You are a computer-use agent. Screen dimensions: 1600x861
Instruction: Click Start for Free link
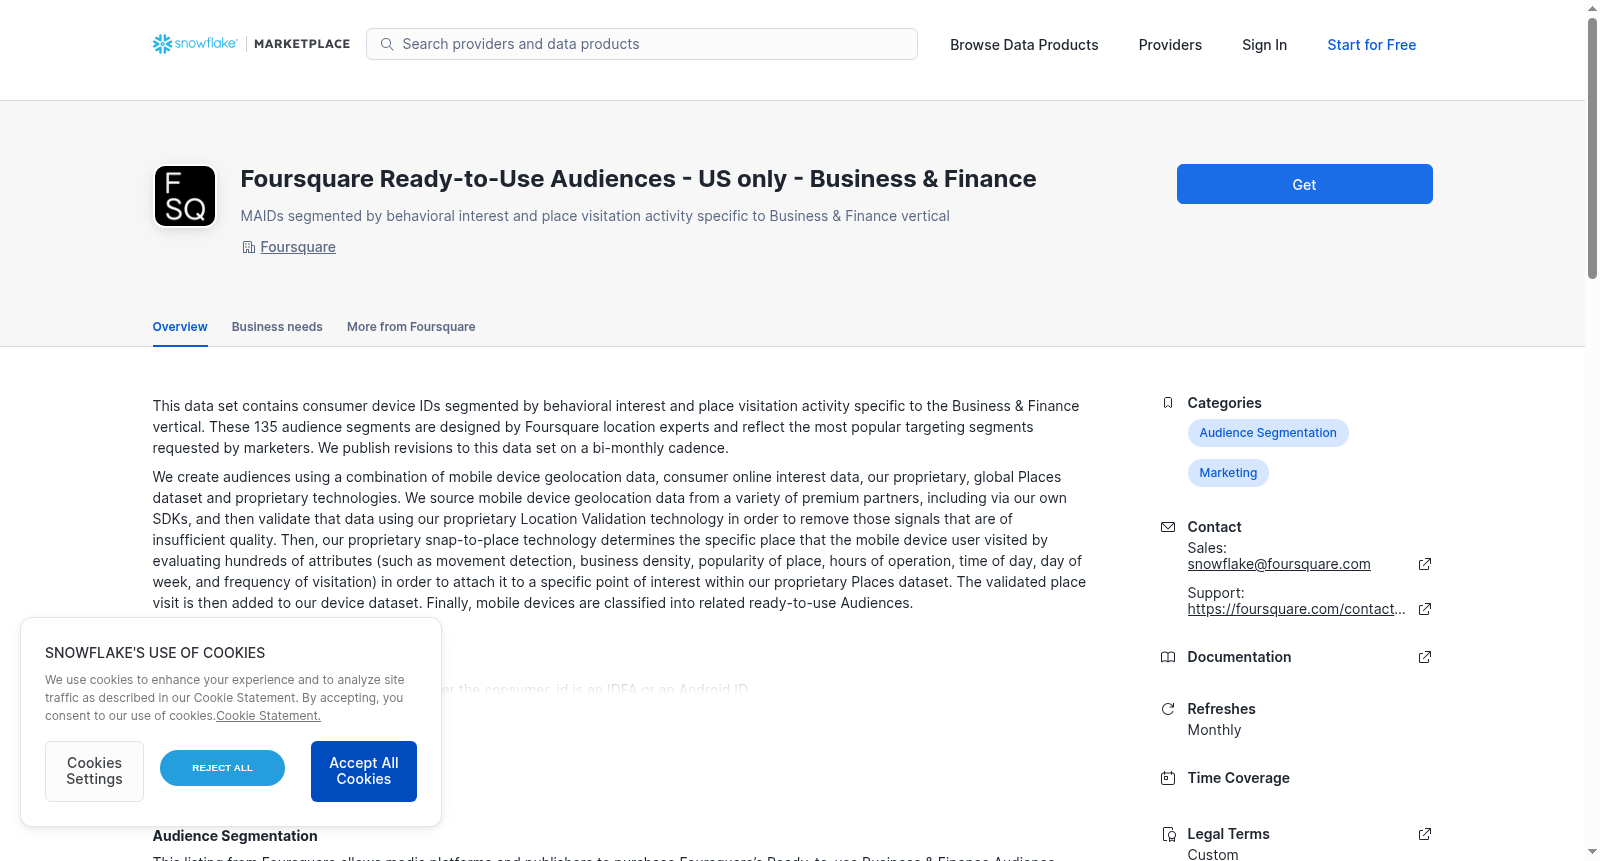(1372, 45)
